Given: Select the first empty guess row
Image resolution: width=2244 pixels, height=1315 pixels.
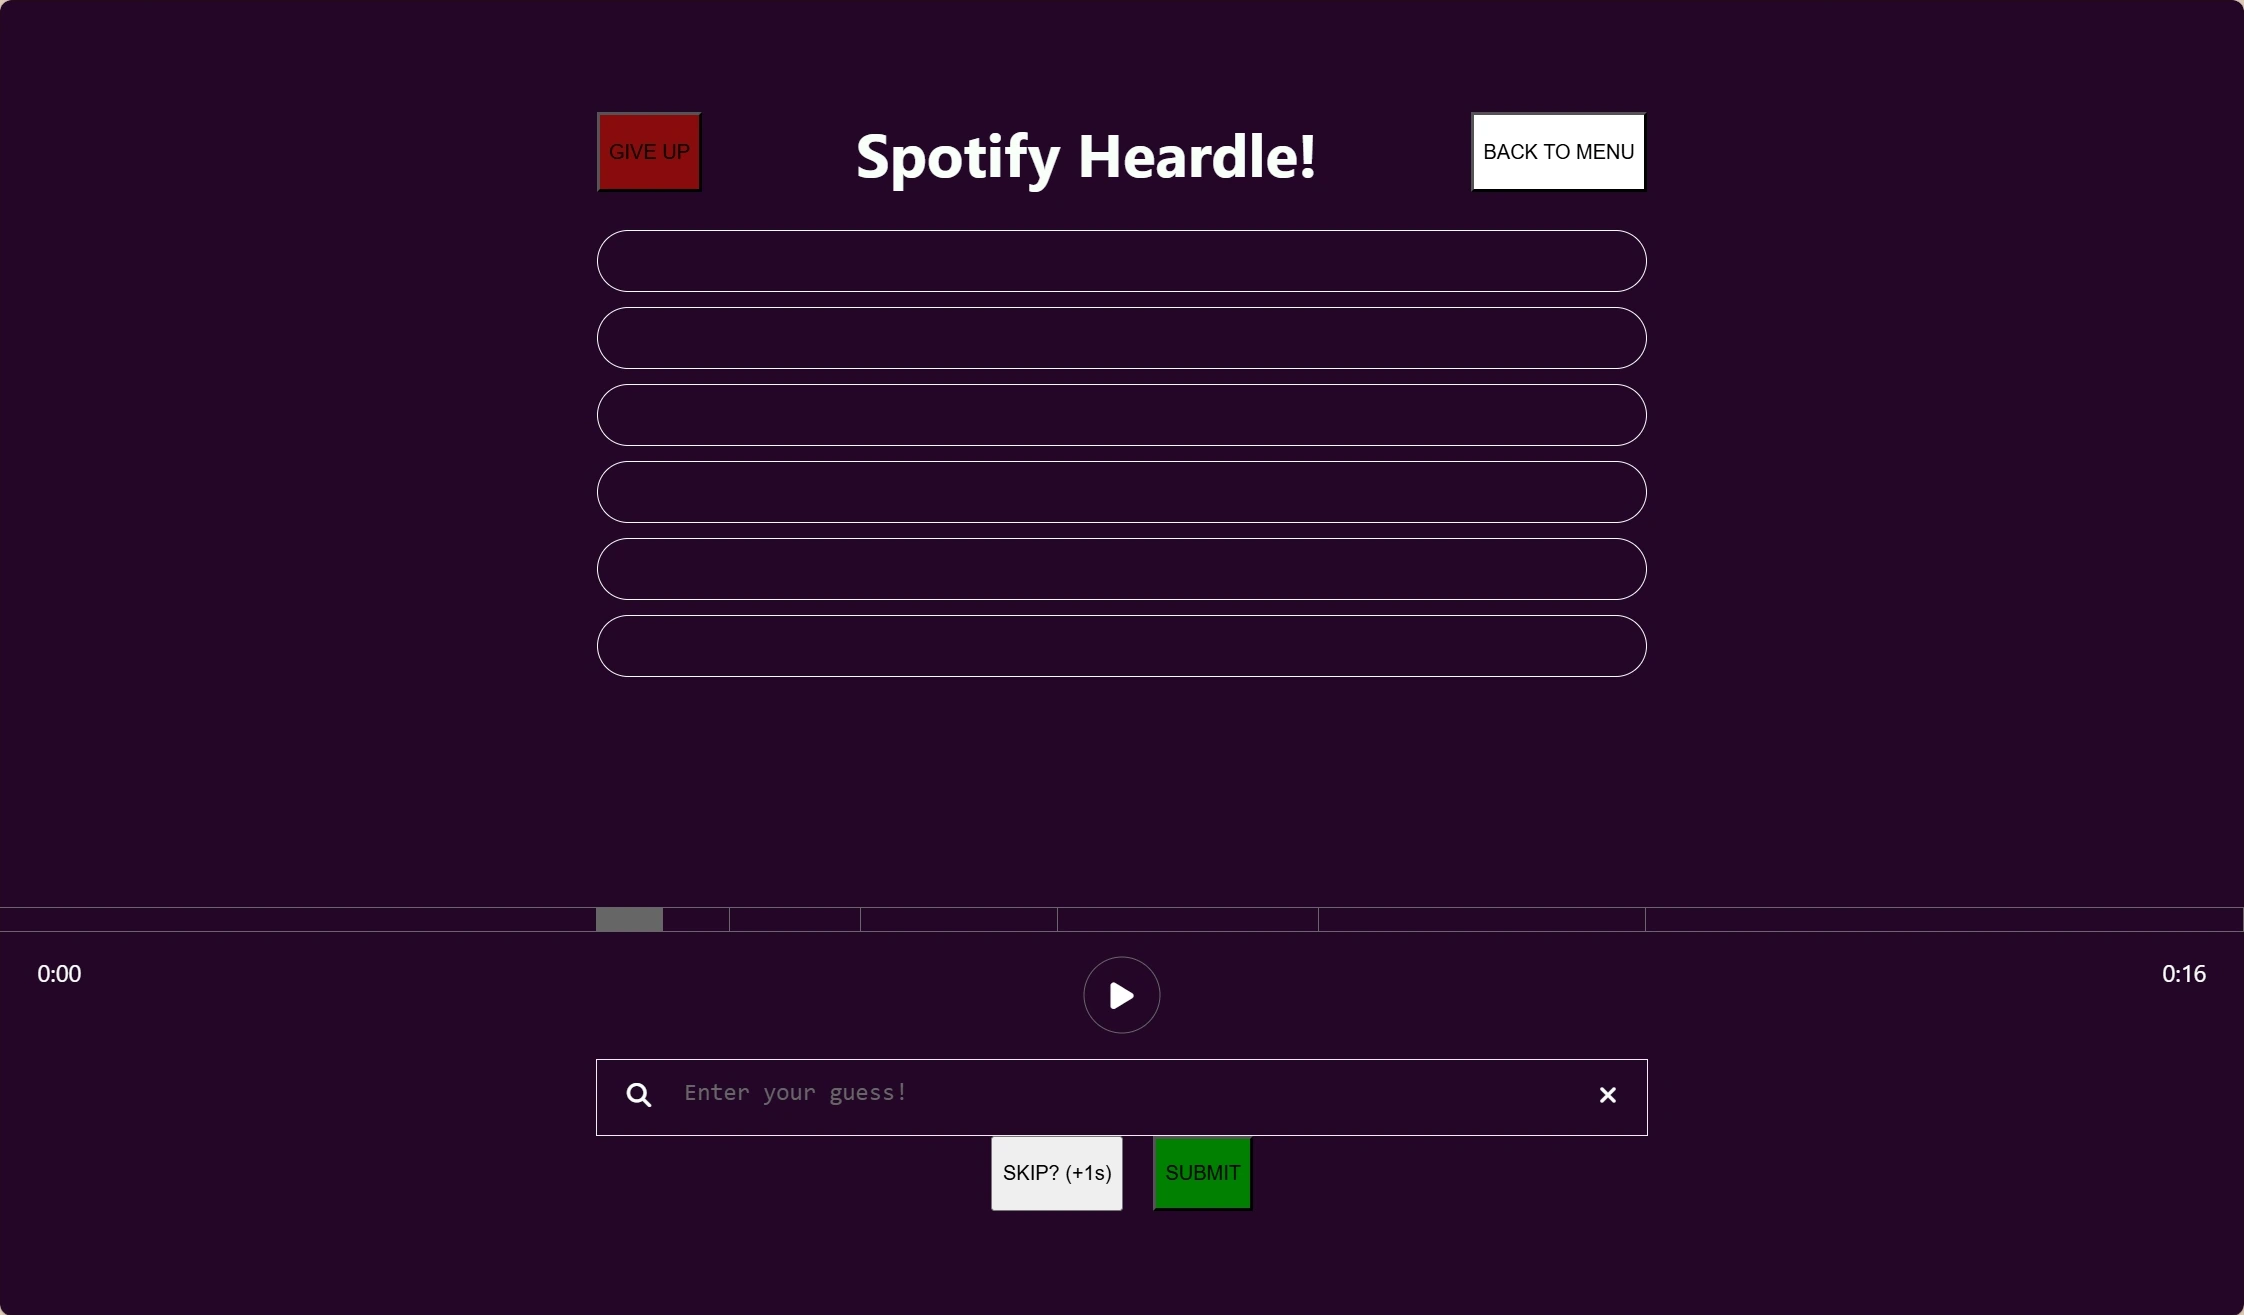Looking at the screenshot, I should (1121, 261).
